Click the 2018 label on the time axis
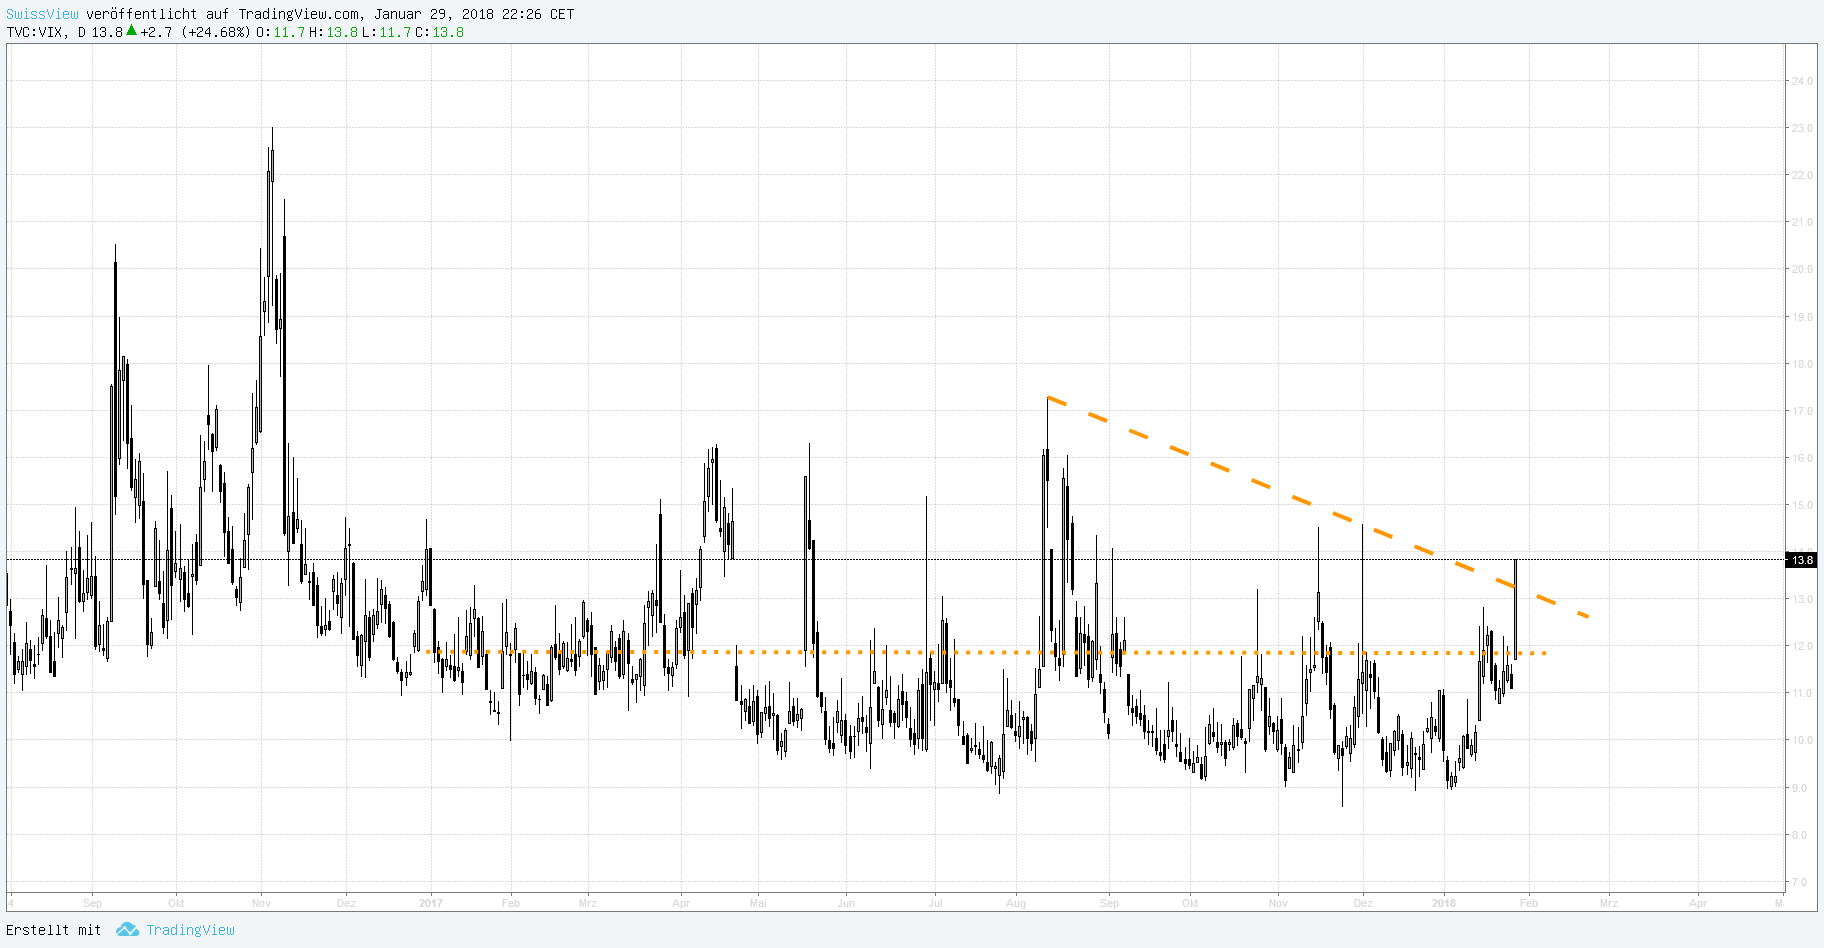The width and height of the screenshot is (1824, 948). pyautogui.click(x=1444, y=903)
